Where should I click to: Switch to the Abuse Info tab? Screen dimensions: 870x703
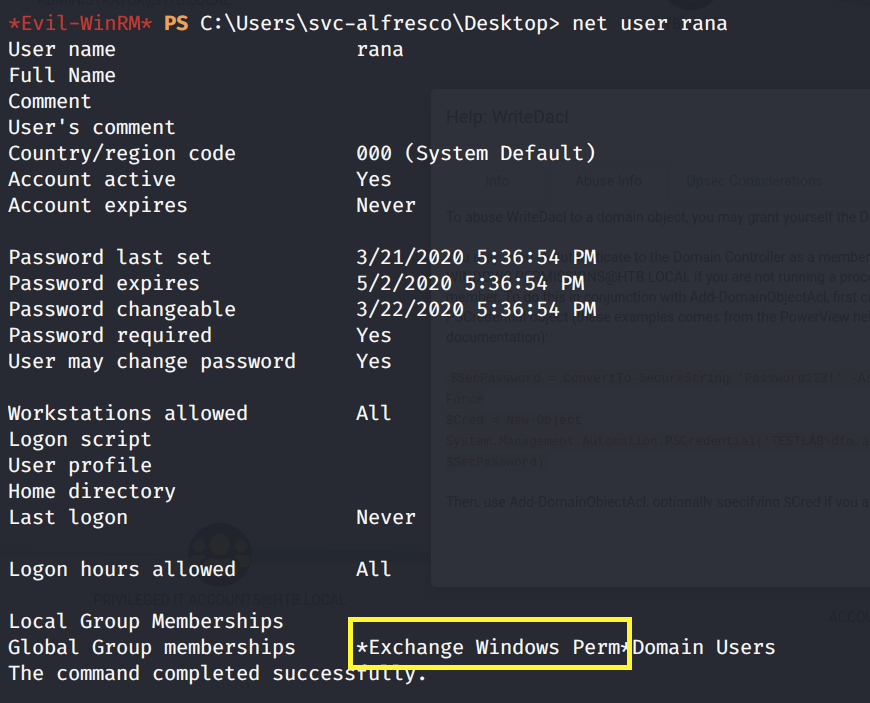pyautogui.click(x=608, y=181)
